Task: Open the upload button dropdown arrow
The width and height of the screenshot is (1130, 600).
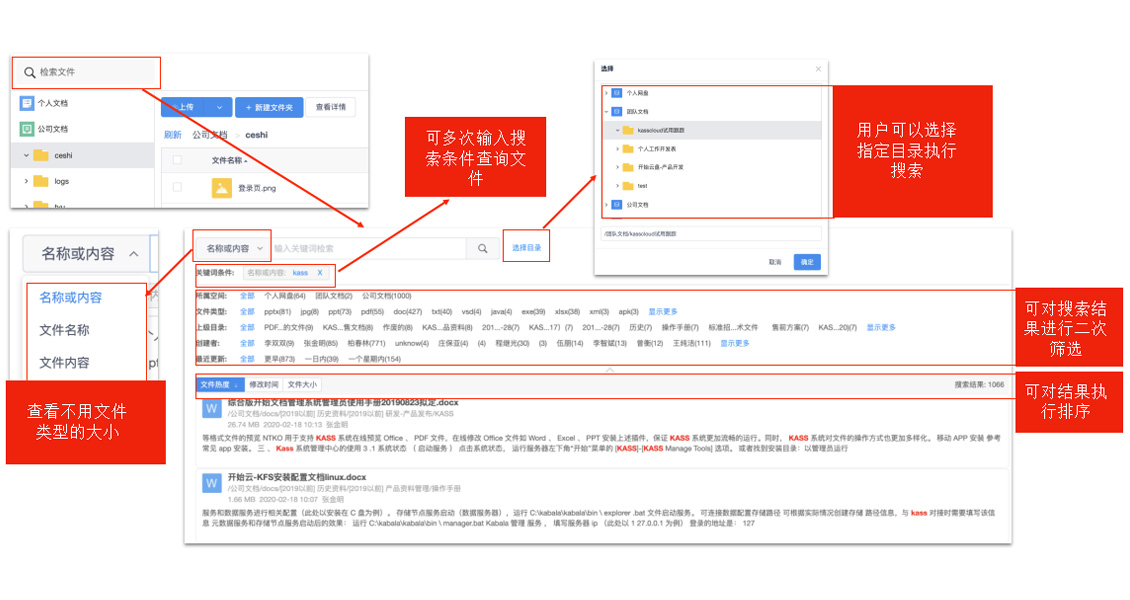Action: click(219, 108)
